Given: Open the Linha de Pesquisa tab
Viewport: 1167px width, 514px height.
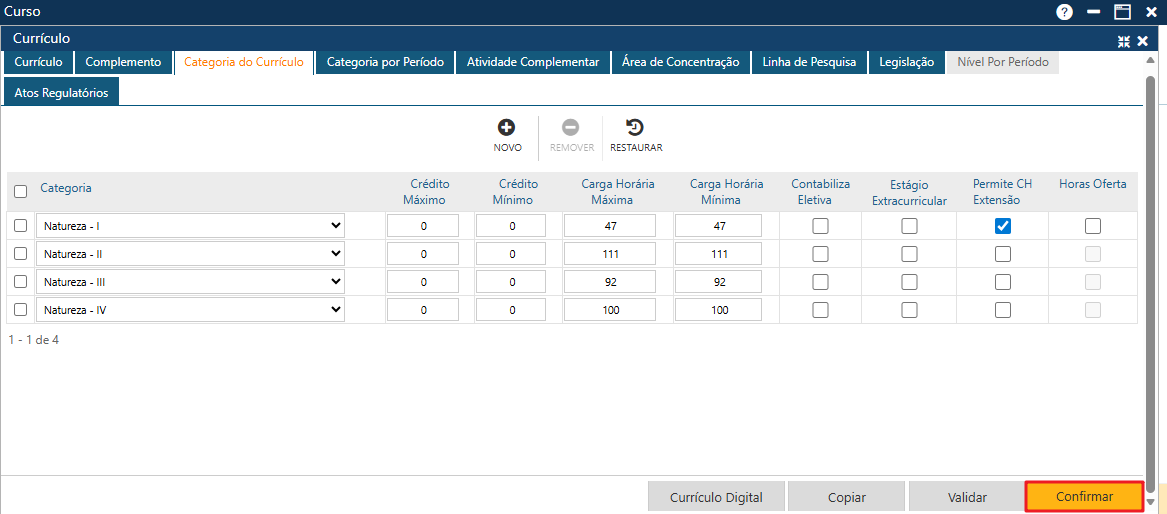Looking at the screenshot, I should (x=810, y=62).
